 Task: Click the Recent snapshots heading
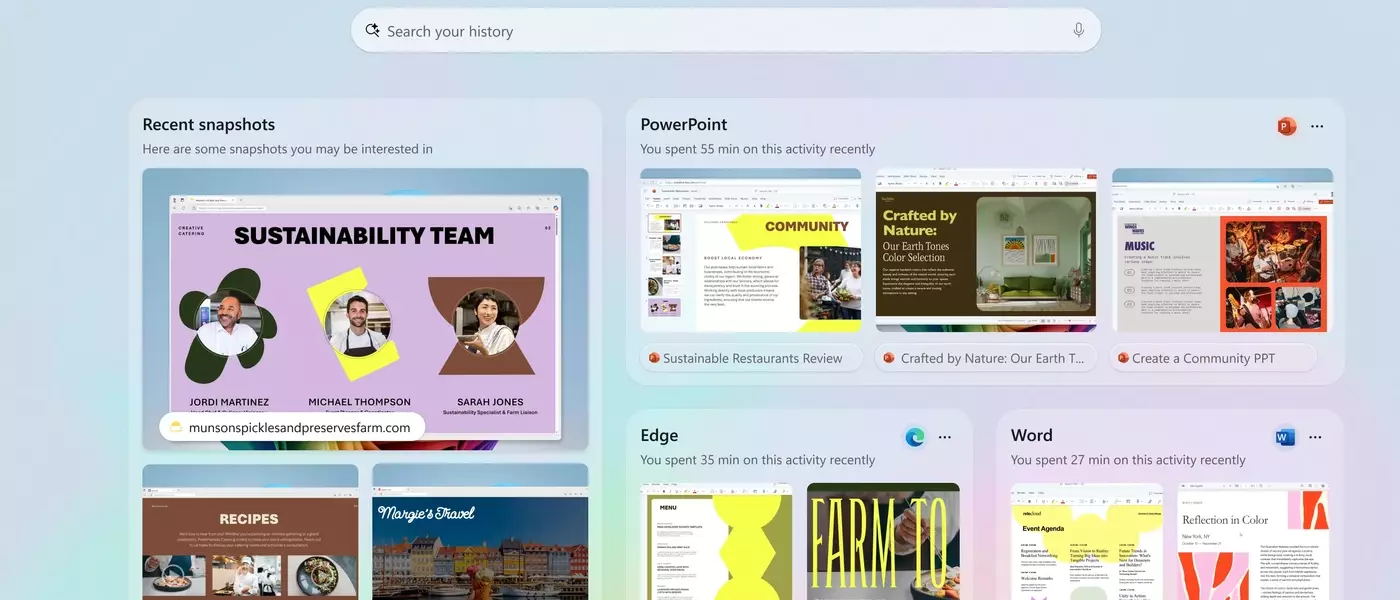point(208,125)
